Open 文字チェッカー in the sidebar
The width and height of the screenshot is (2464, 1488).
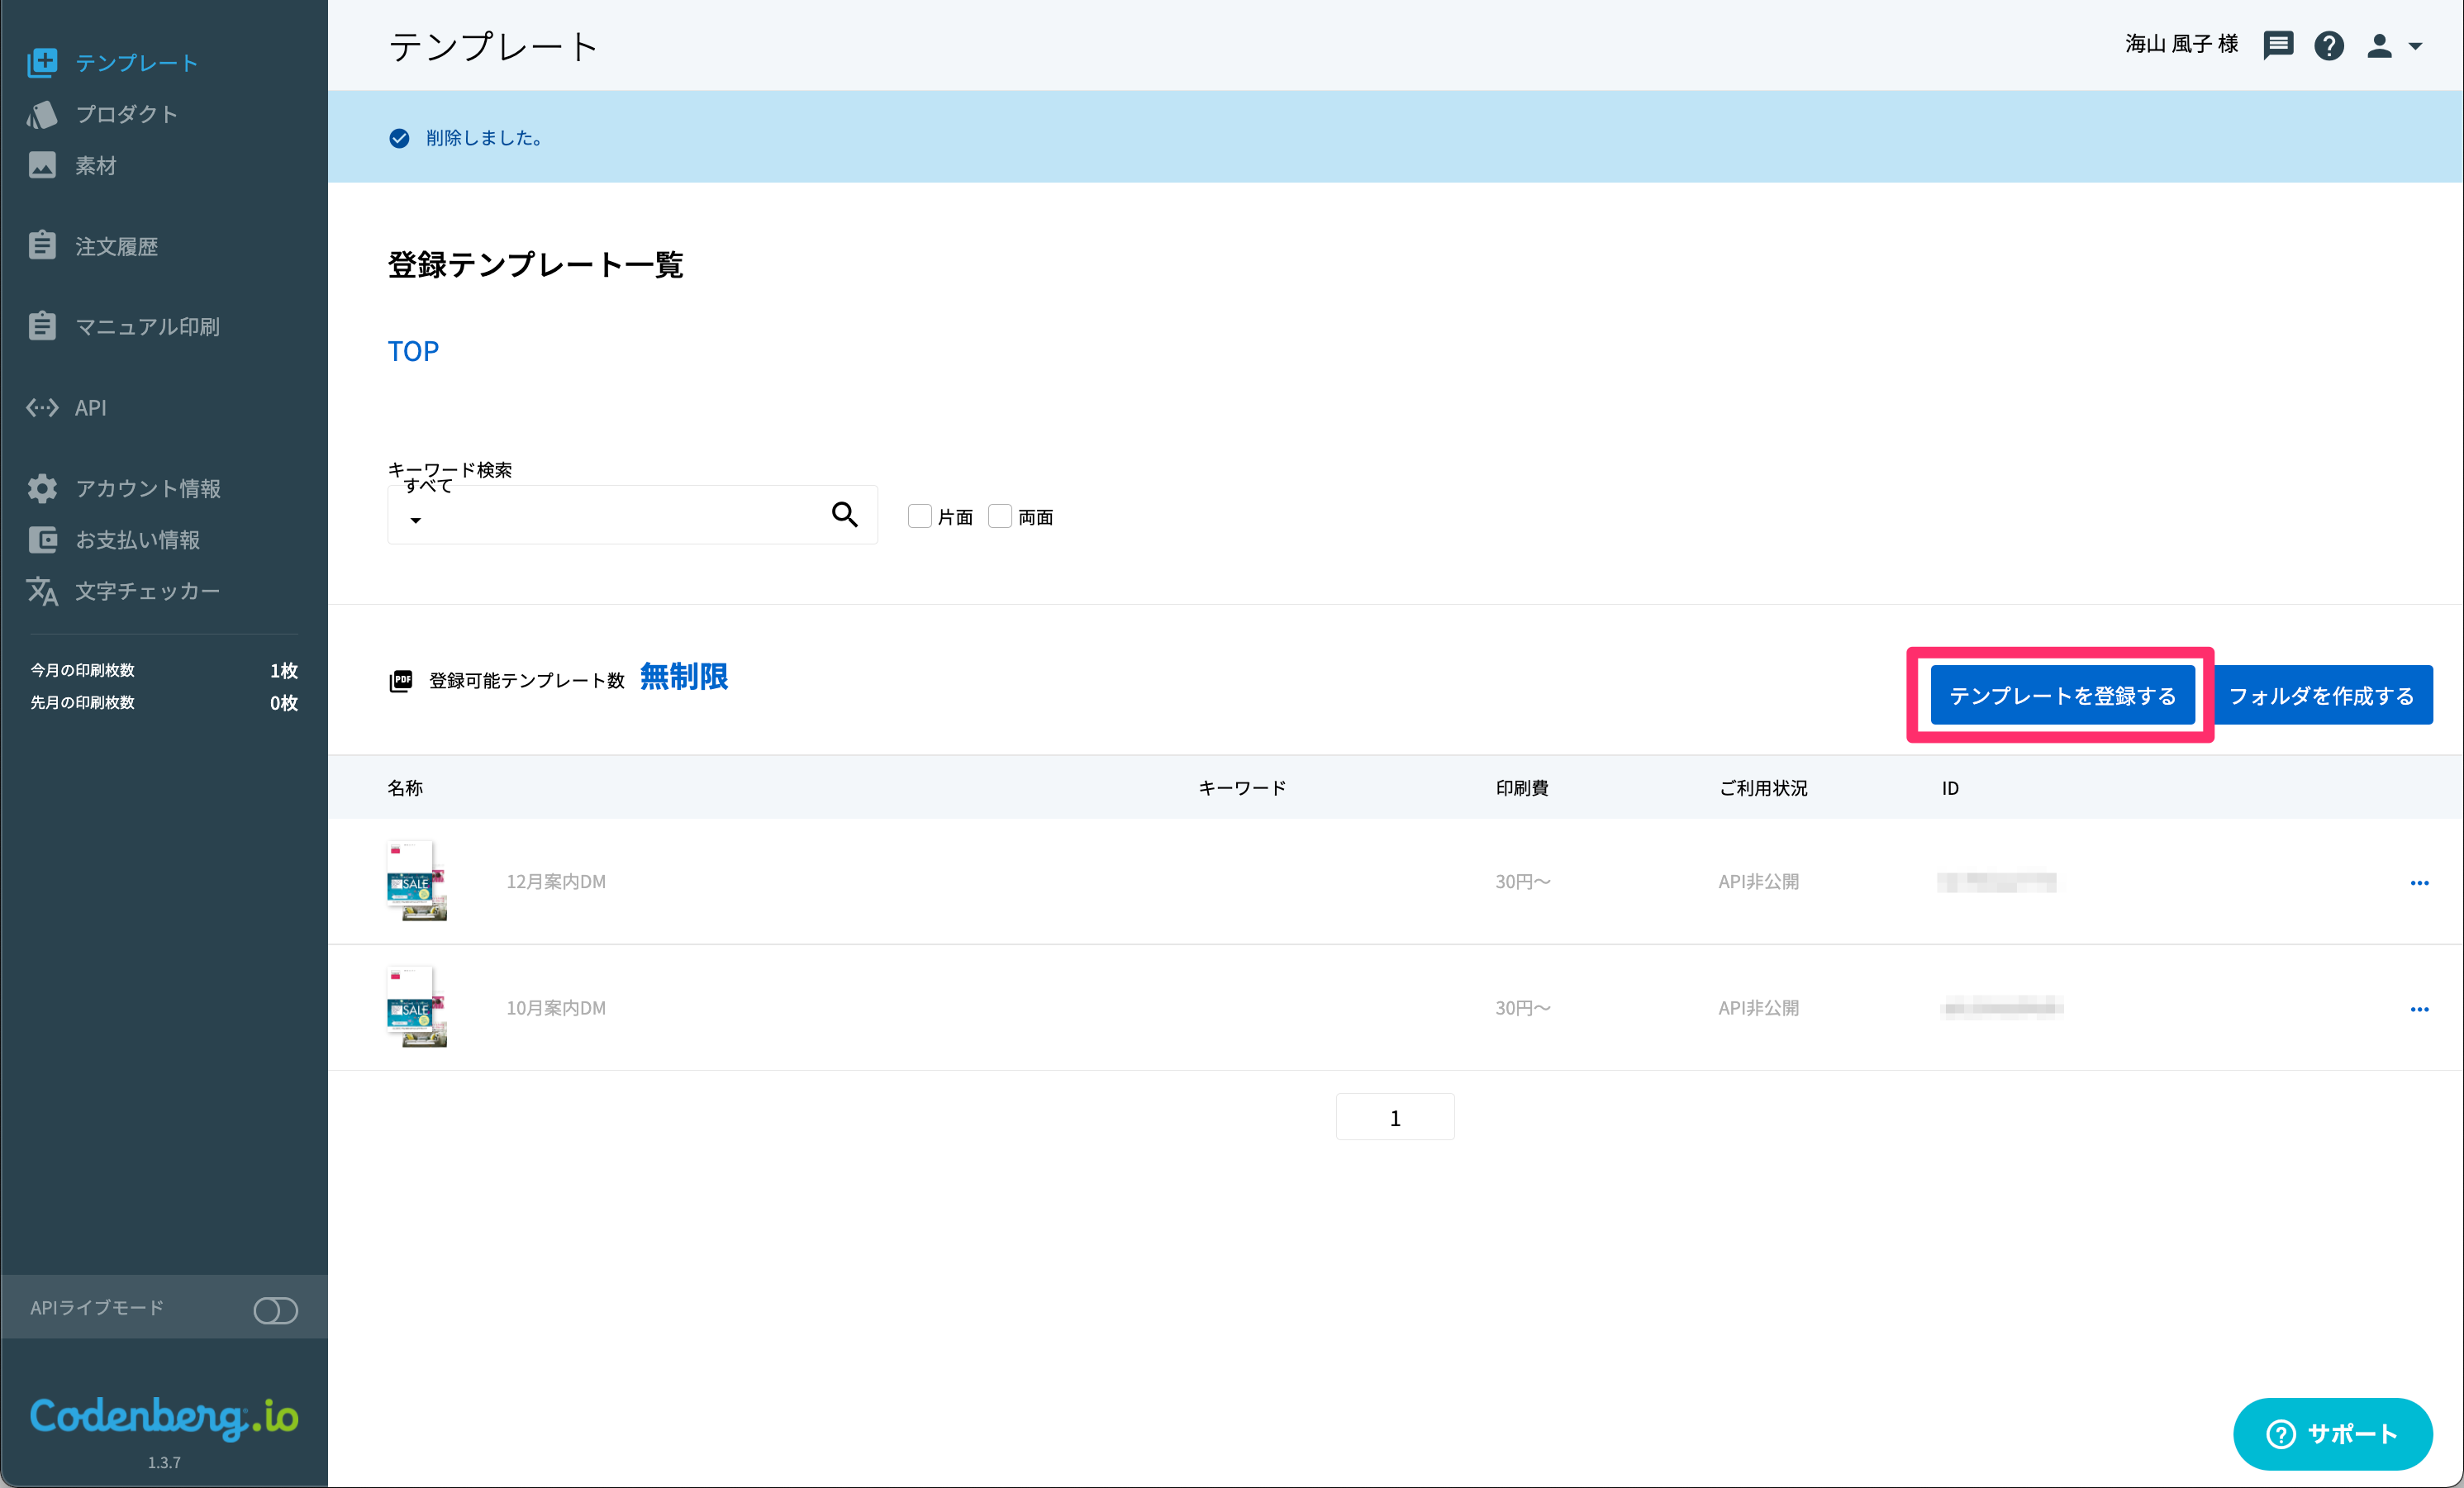click(x=148, y=591)
